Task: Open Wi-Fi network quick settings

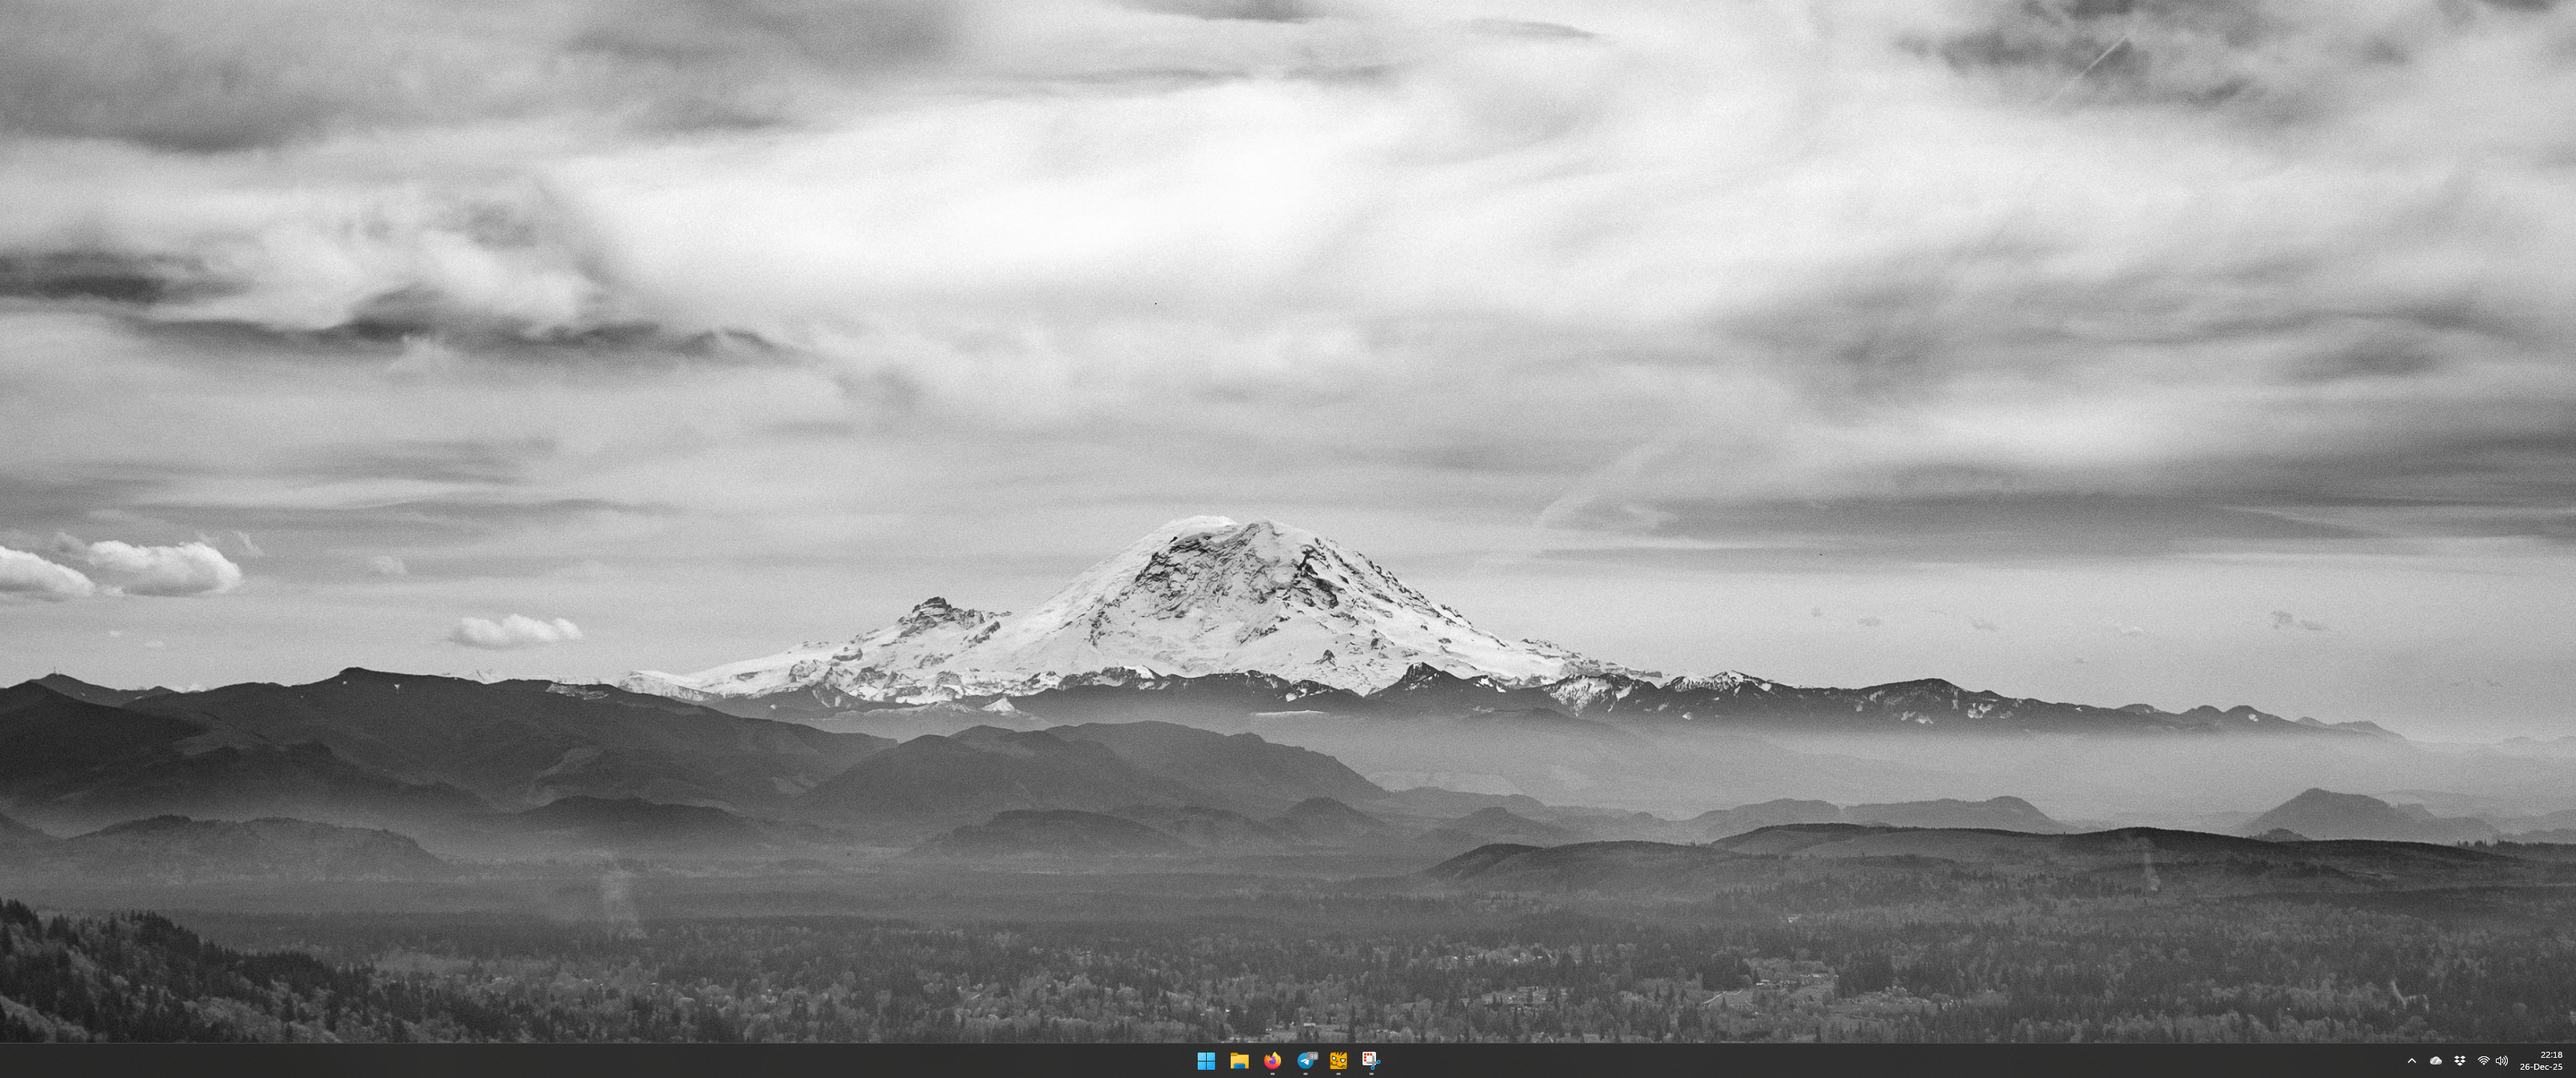Action: tap(2483, 1061)
